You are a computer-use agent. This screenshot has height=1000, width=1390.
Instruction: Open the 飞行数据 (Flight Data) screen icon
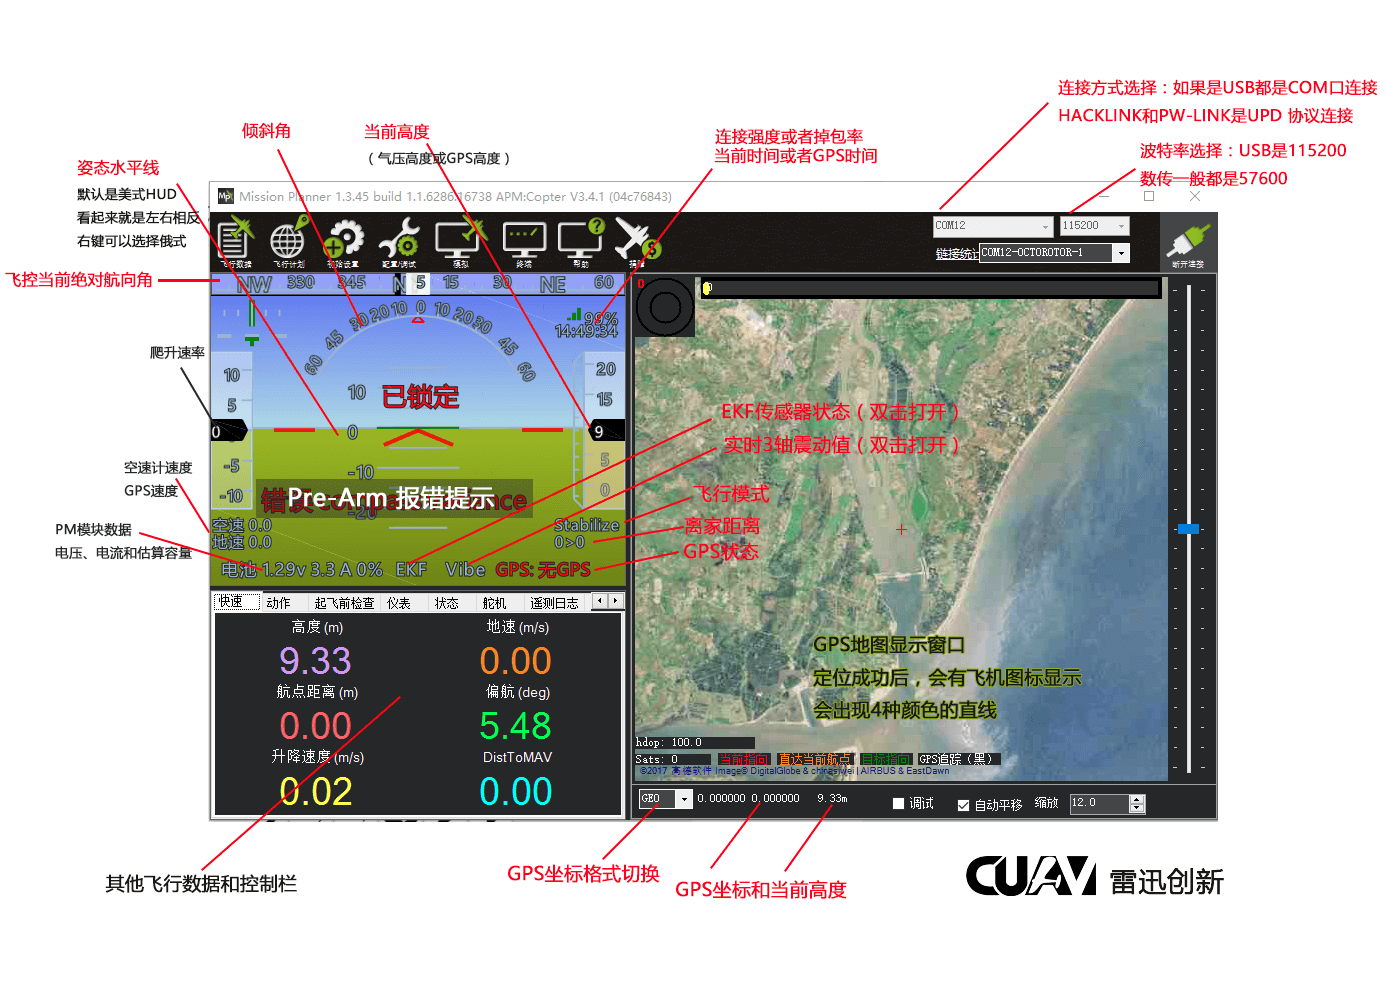[235, 241]
